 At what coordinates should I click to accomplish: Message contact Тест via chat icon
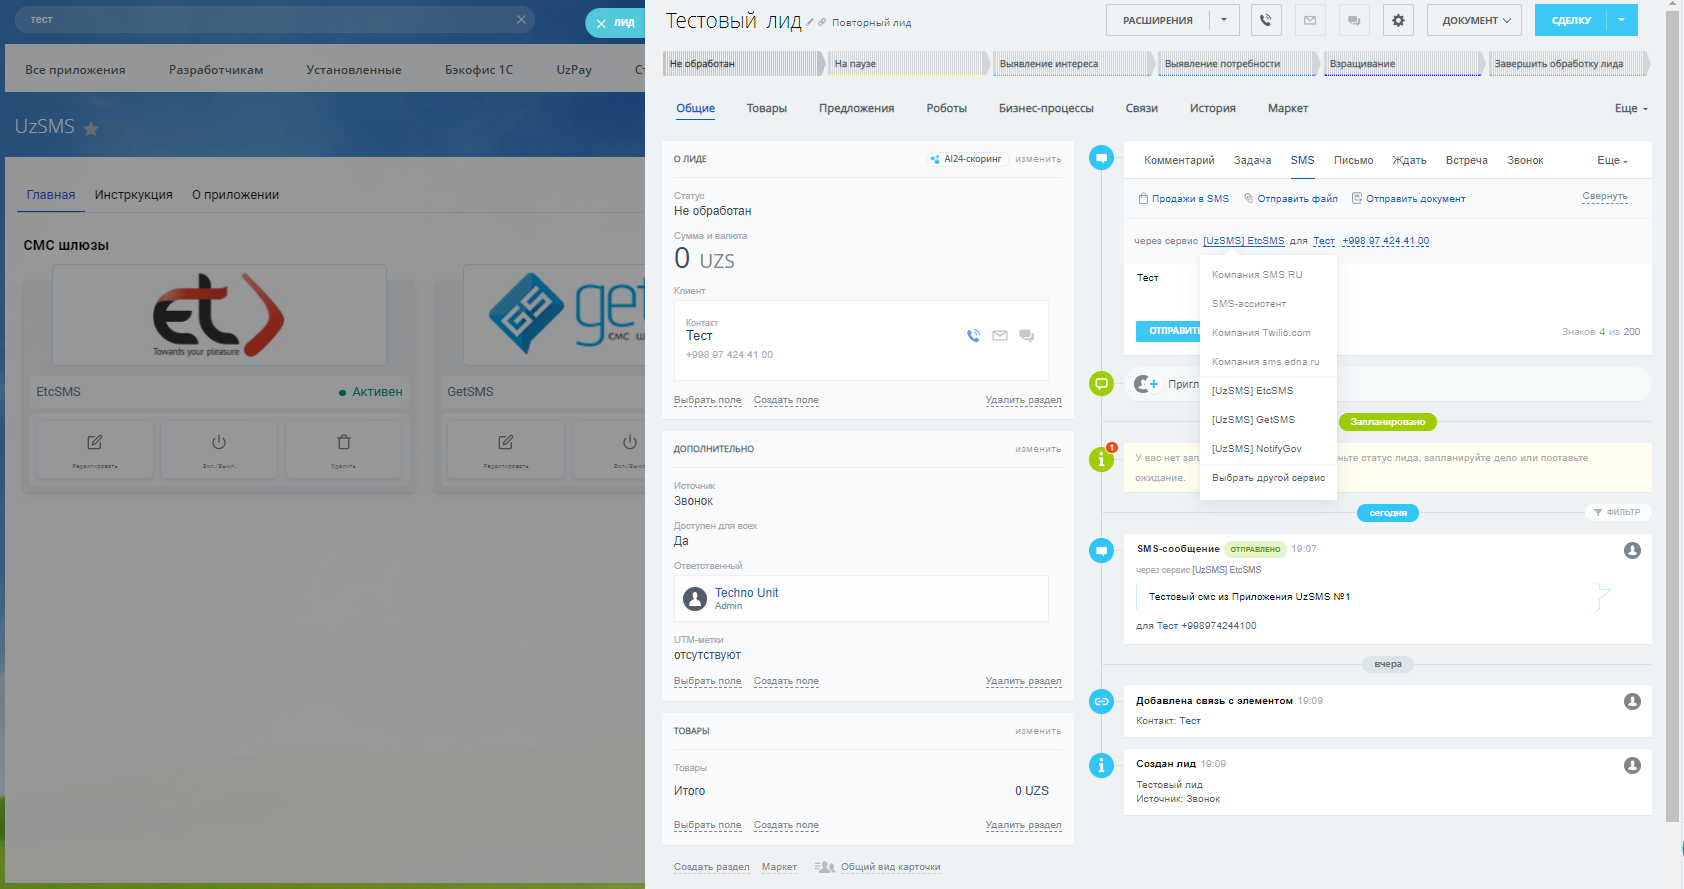click(x=1026, y=336)
